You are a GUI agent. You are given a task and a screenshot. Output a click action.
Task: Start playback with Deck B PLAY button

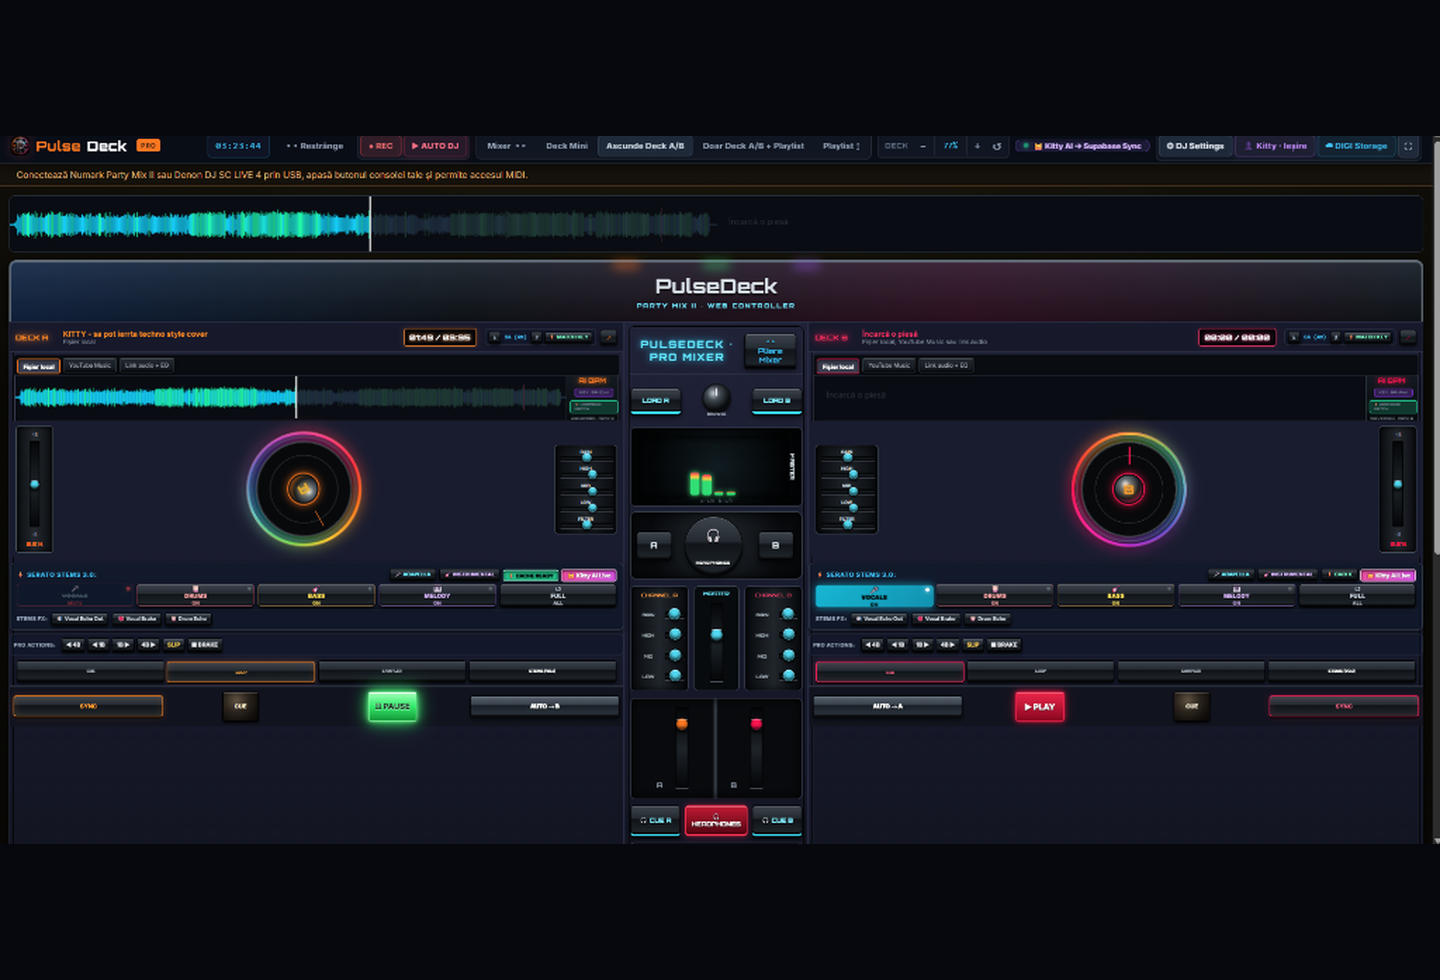pyautogui.click(x=1039, y=706)
